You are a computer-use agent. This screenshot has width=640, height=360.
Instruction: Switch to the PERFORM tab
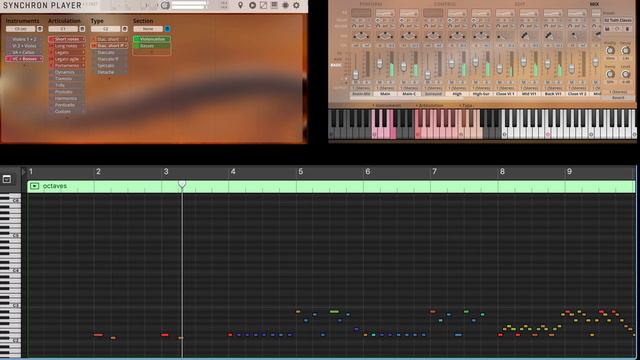[x=371, y=4]
